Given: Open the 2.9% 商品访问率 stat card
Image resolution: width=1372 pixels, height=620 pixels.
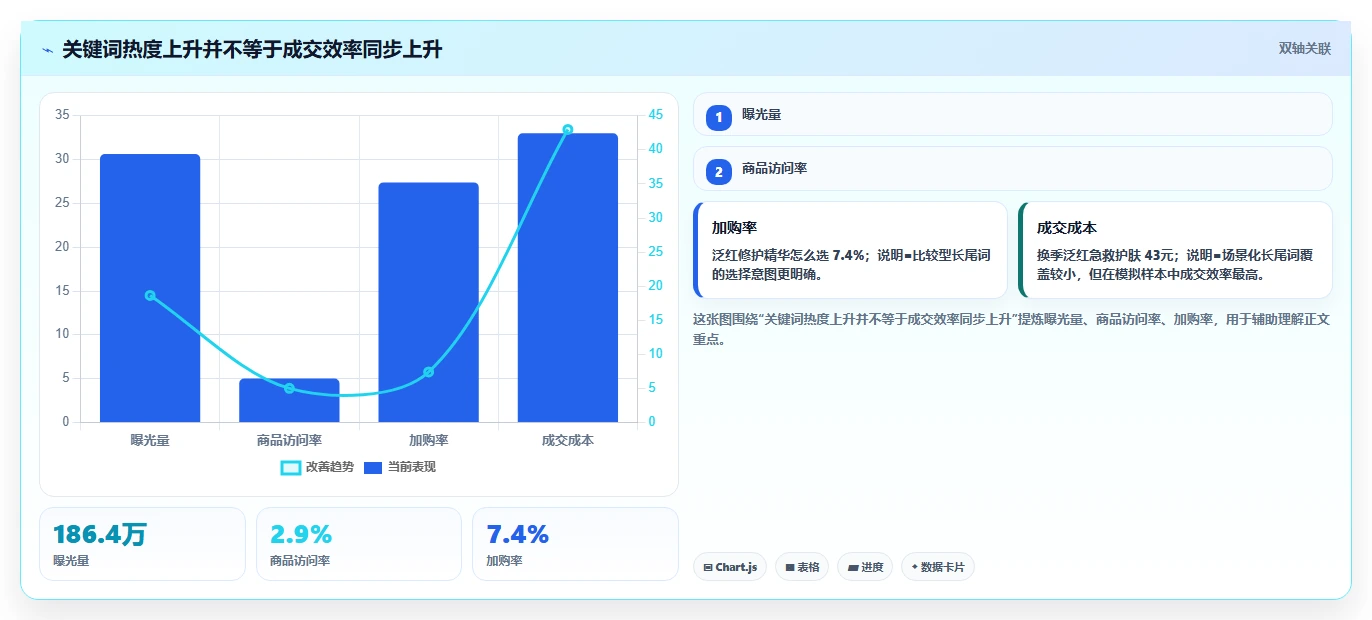Looking at the screenshot, I should 359,544.
